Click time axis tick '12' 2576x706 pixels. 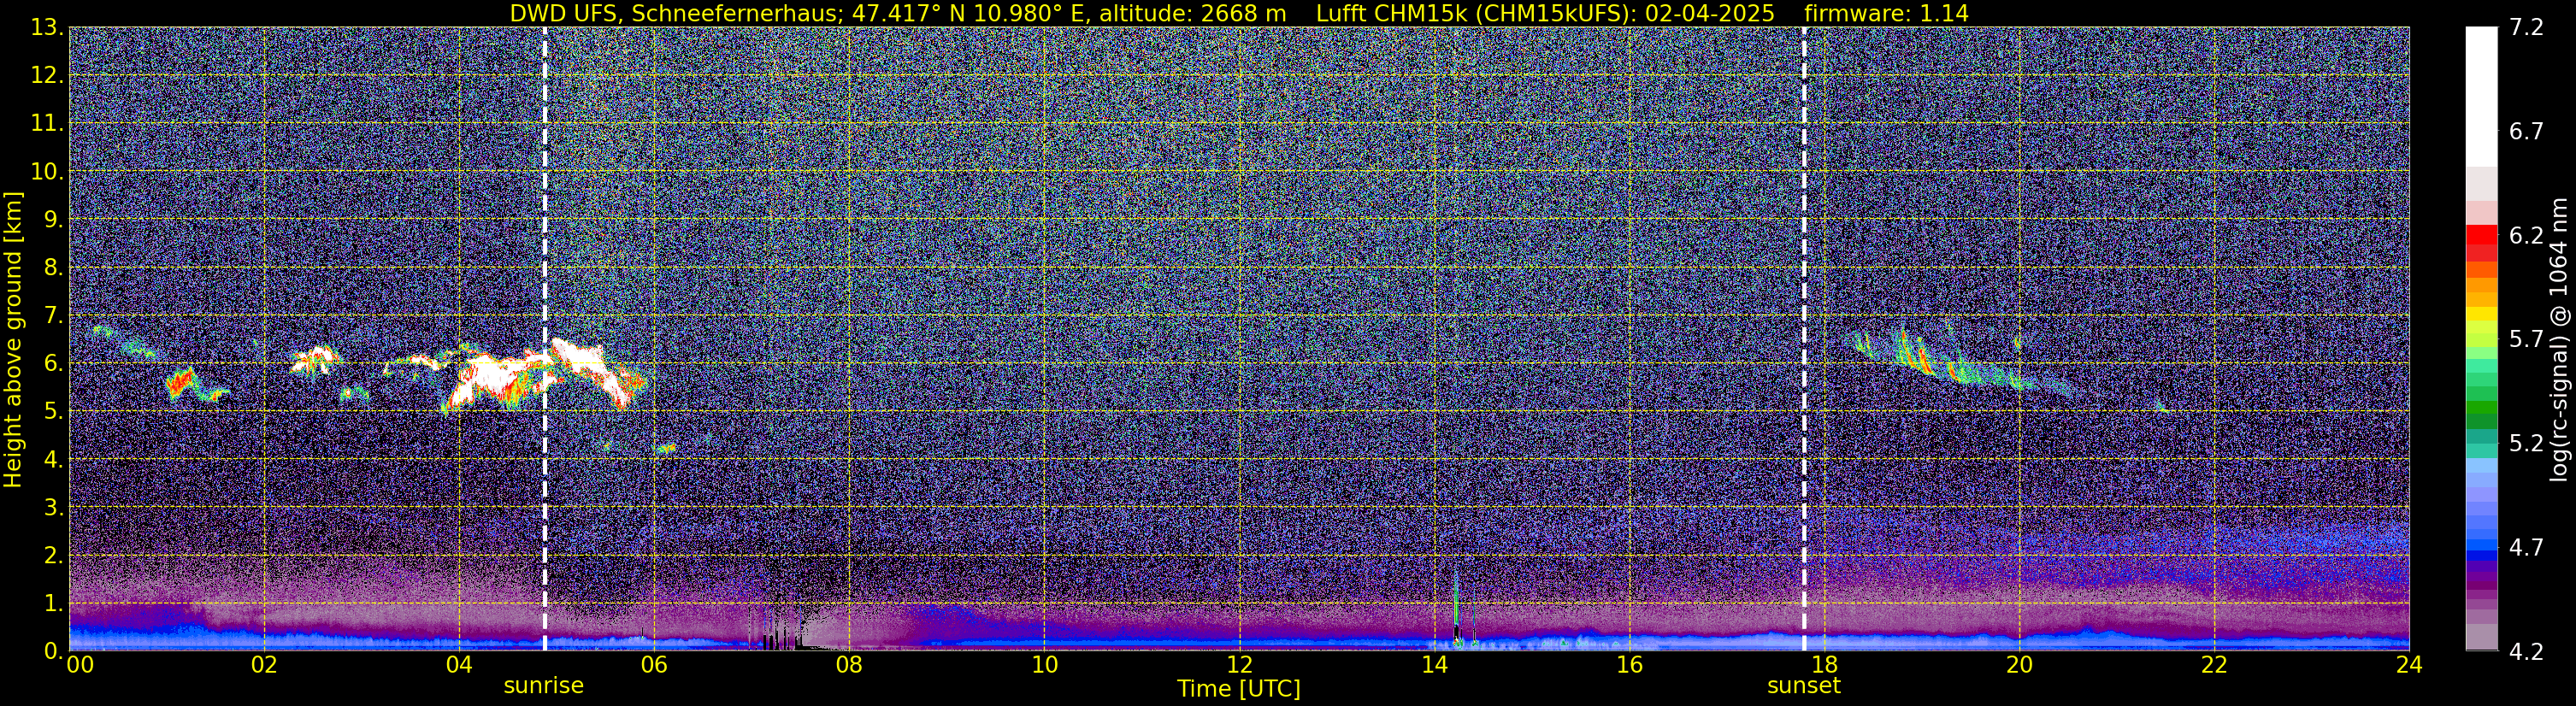(1239, 665)
